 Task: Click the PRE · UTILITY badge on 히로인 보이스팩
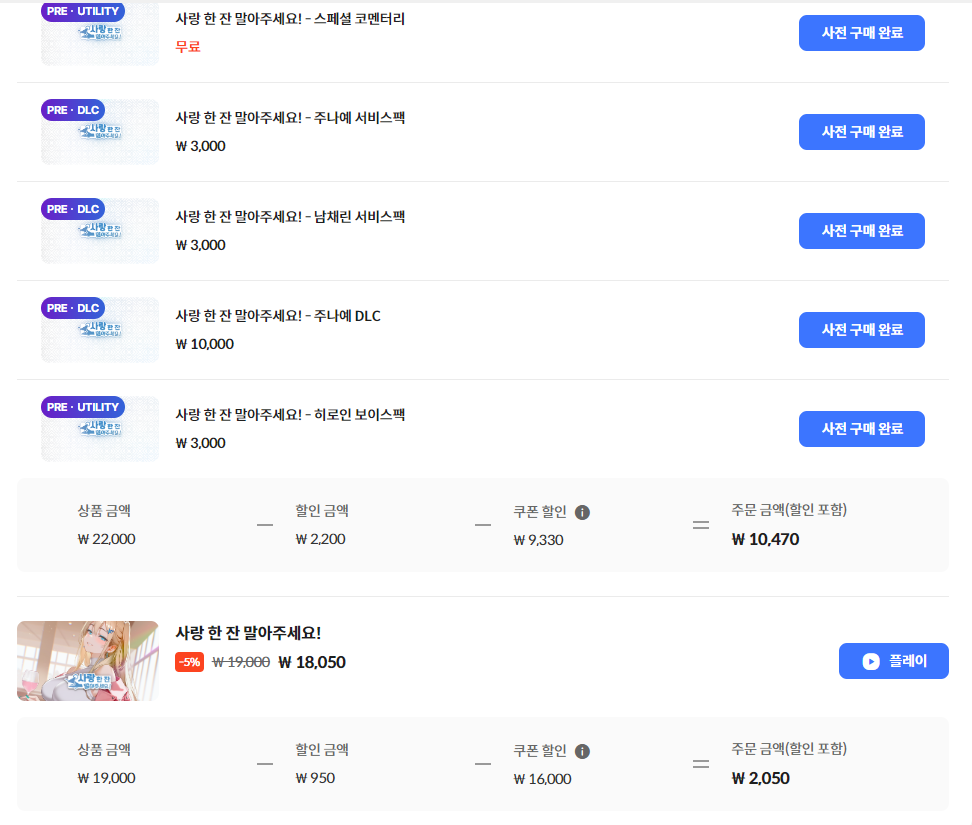tap(83, 407)
